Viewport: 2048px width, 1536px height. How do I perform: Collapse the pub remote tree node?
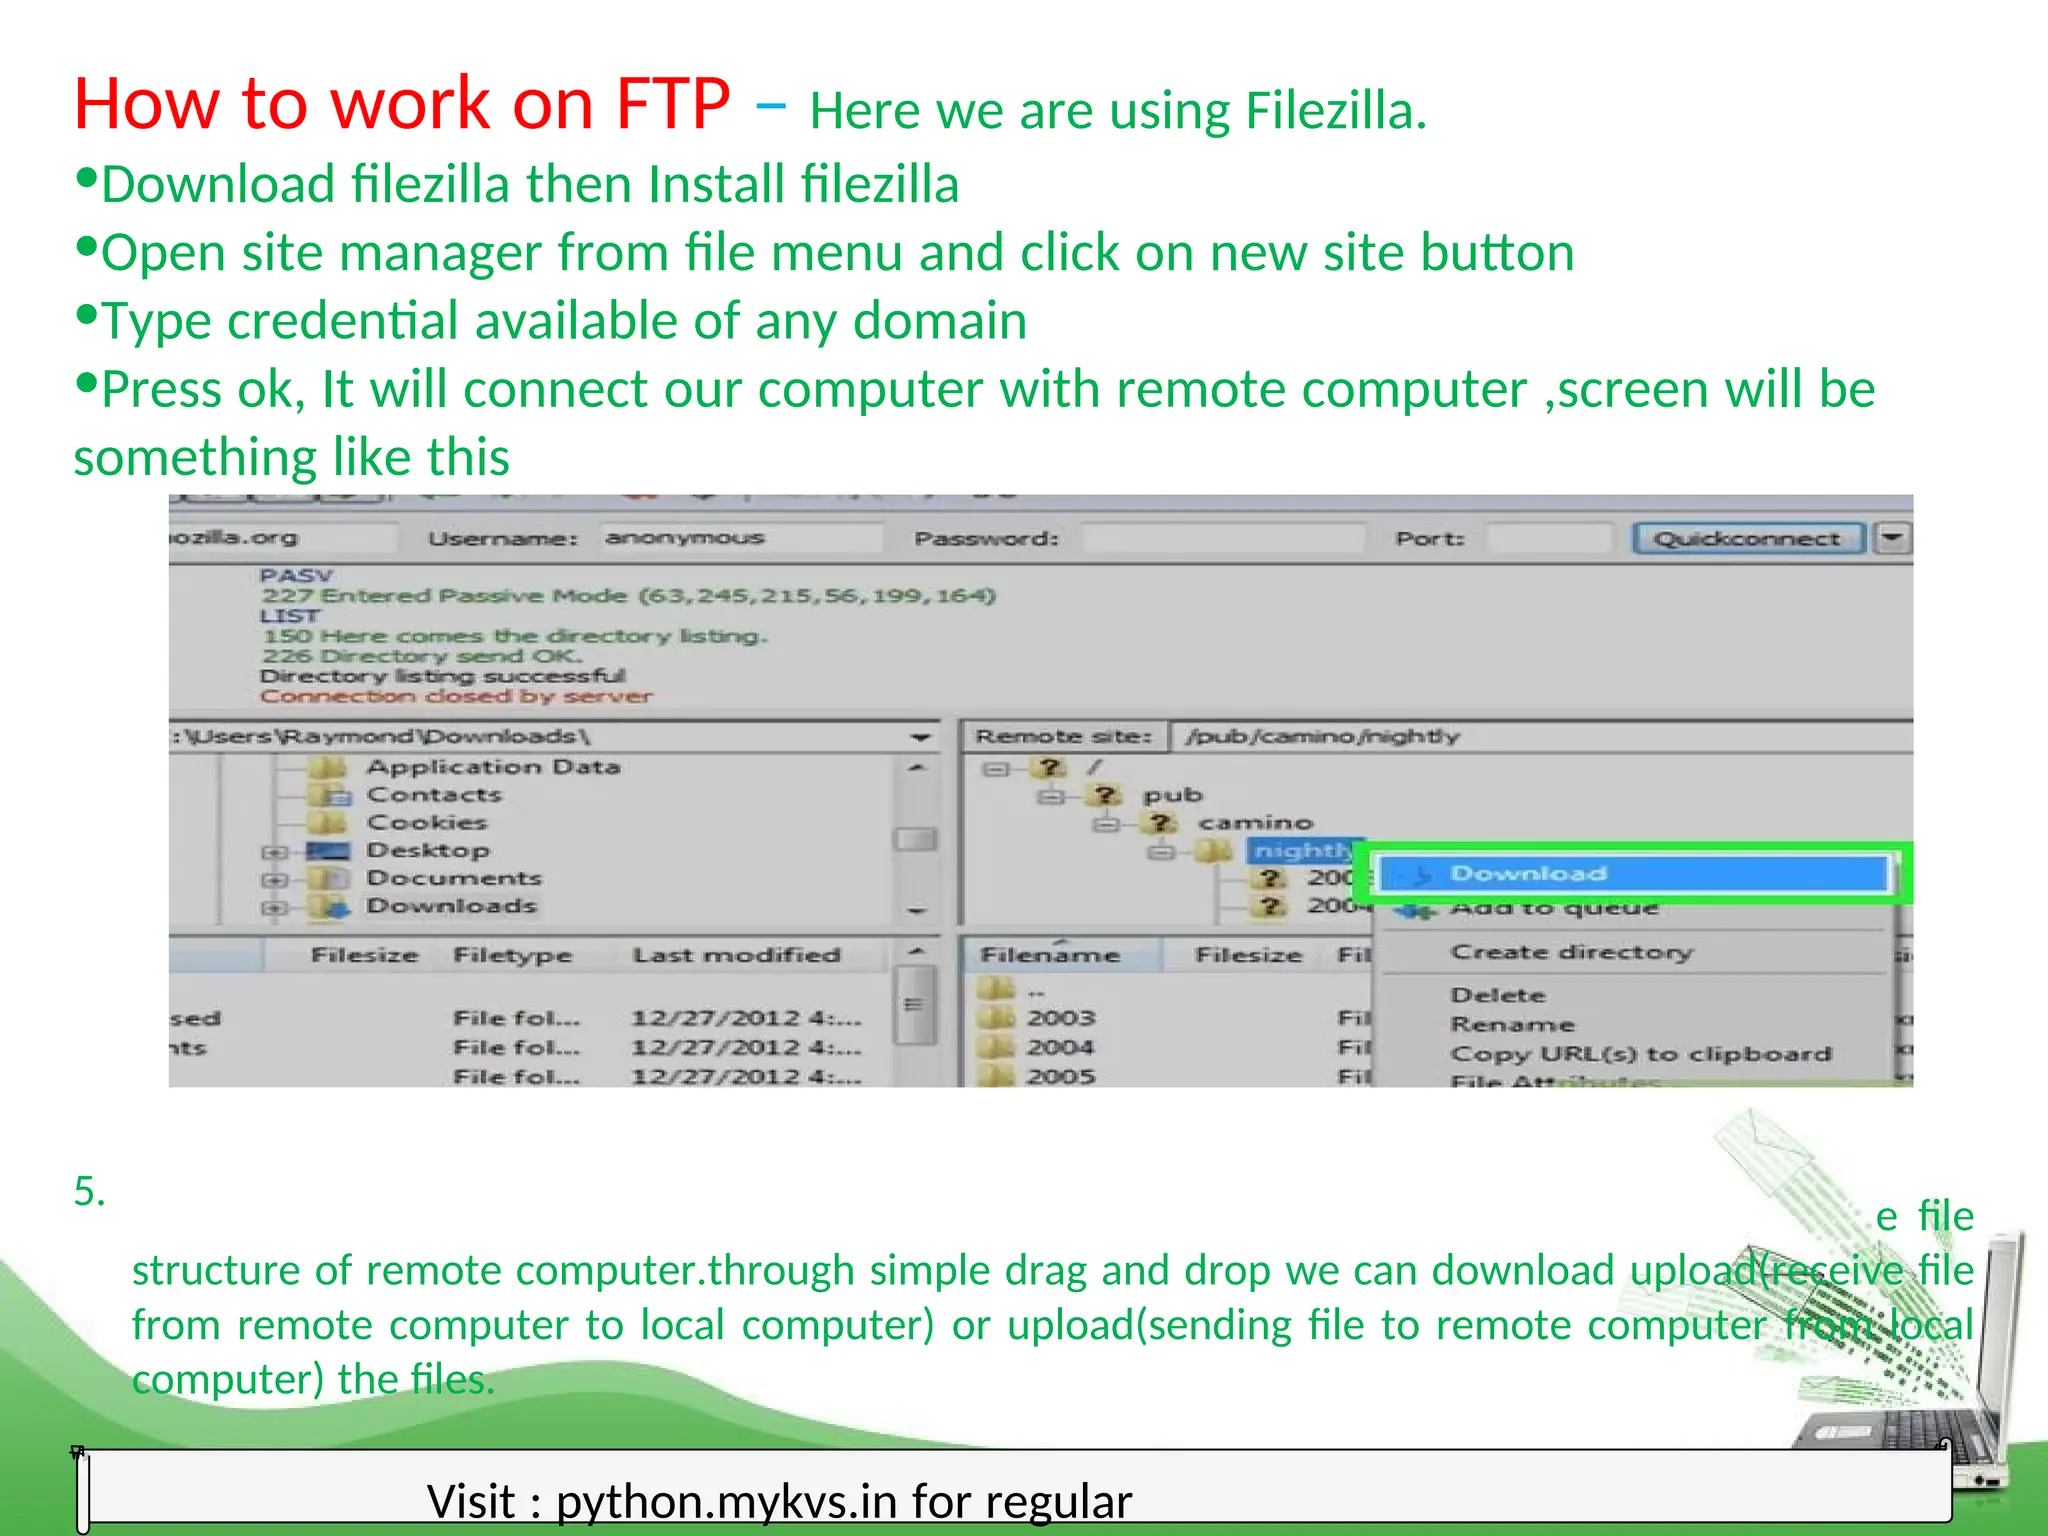coord(1050,797)
